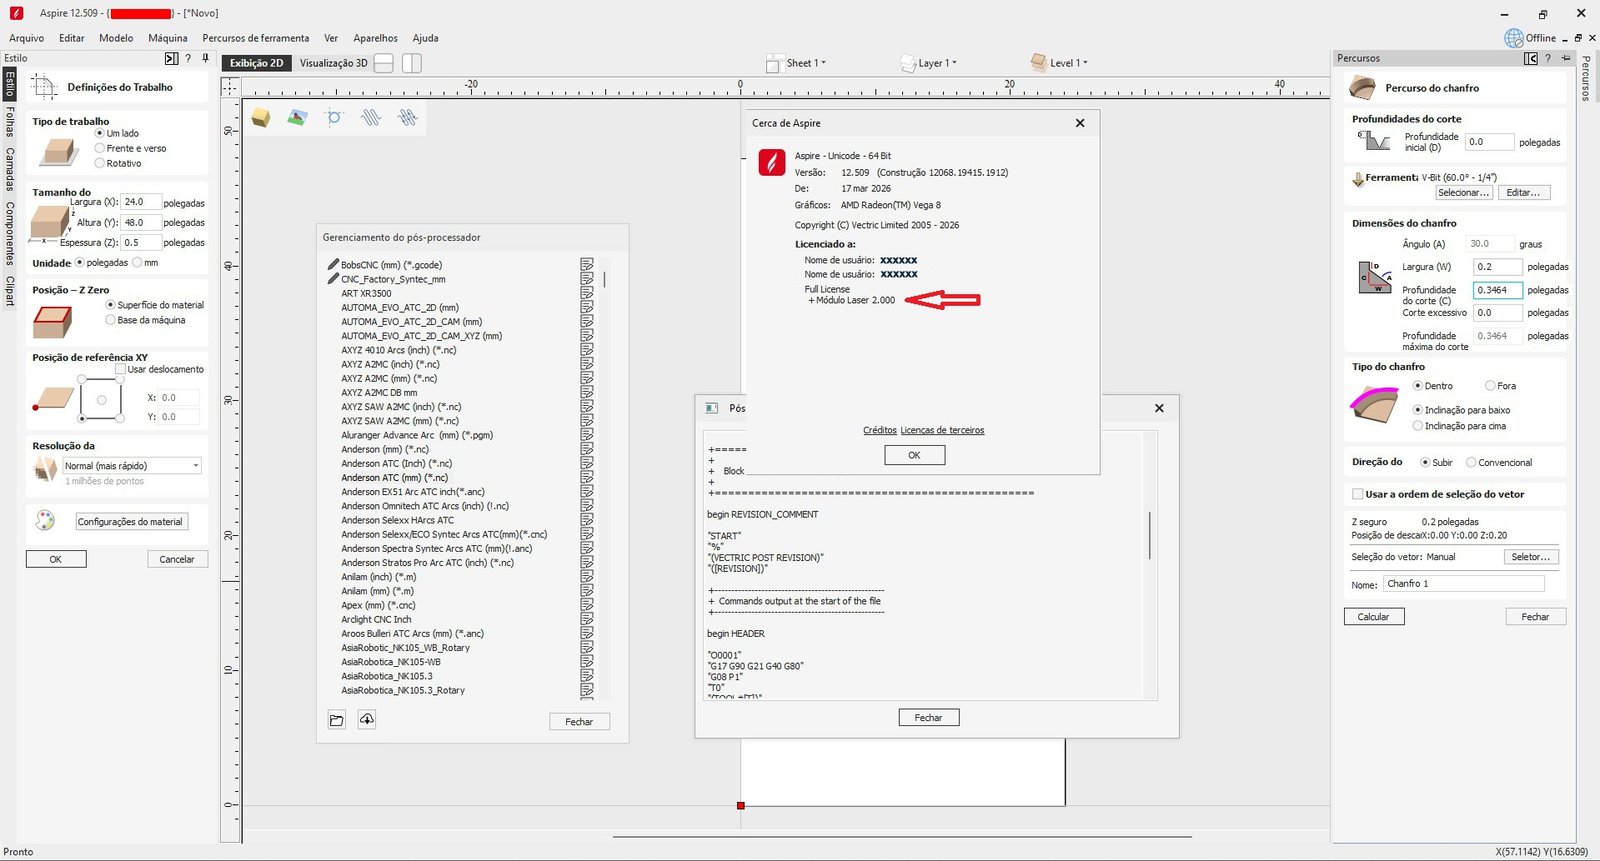This screenshot has width=1600, height=861.
Task: Click the Ferramenta tool bit icon
Action: 1358,180
